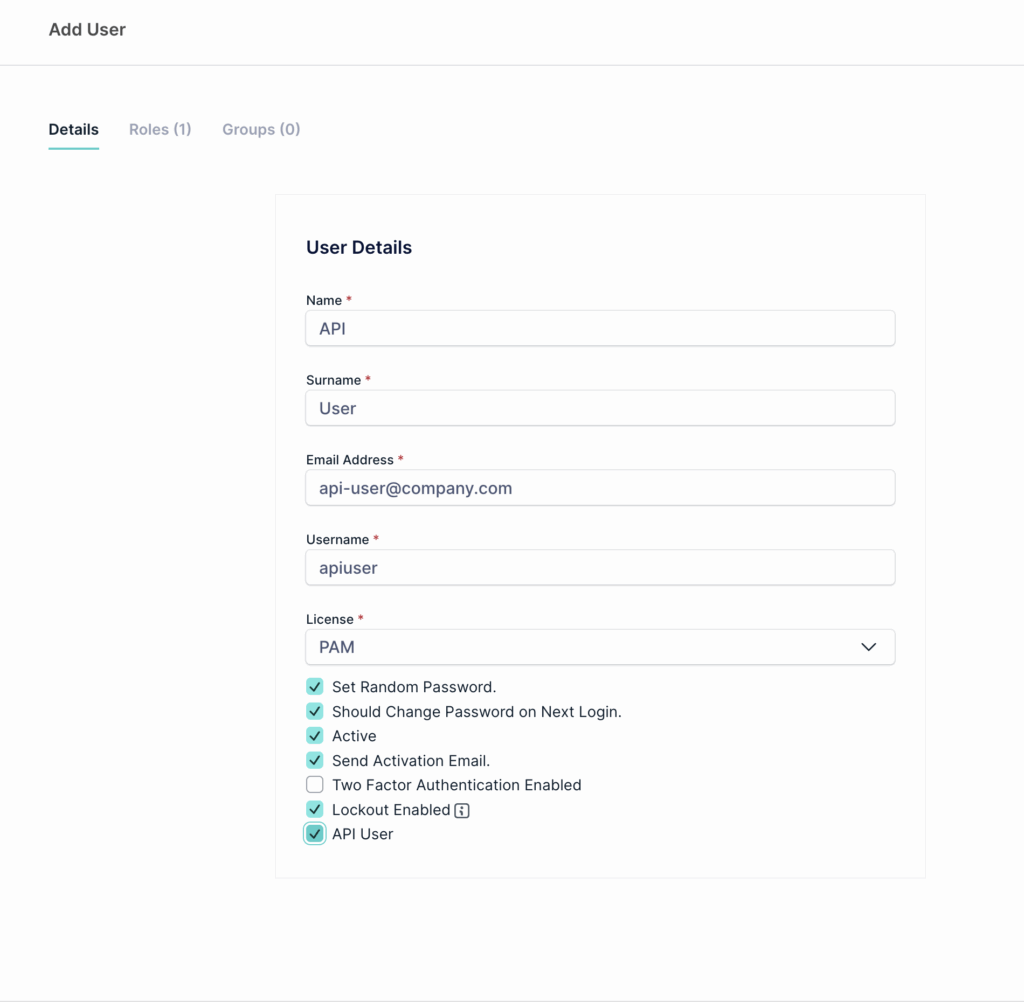The image size is (1024, 1002).
Task: Click the Surname field containing User
Action: click(x=600, y=408)
